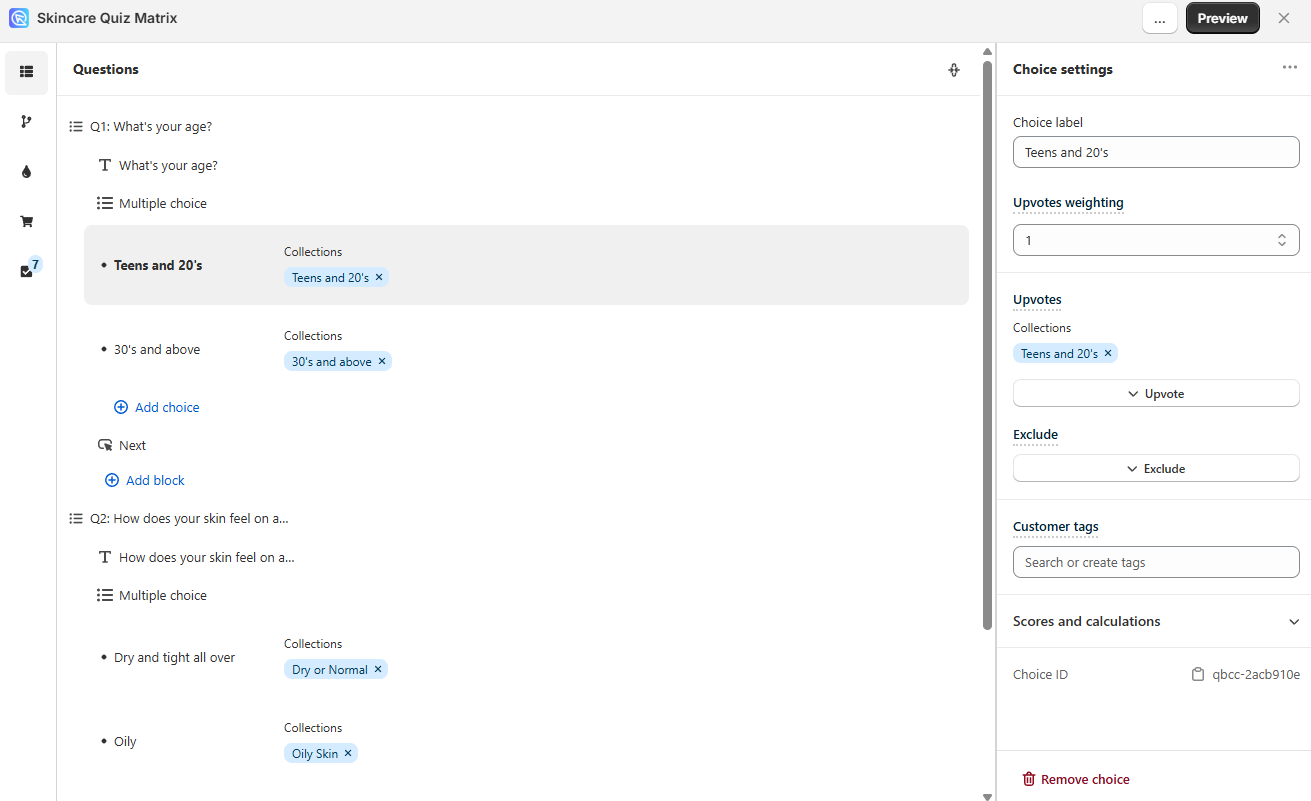This screenshot has height=801, width=1311.
Task: Click the Choice ID value qbcc-2acb910e
Action: pyautogui.click(x=1256, y=675)
